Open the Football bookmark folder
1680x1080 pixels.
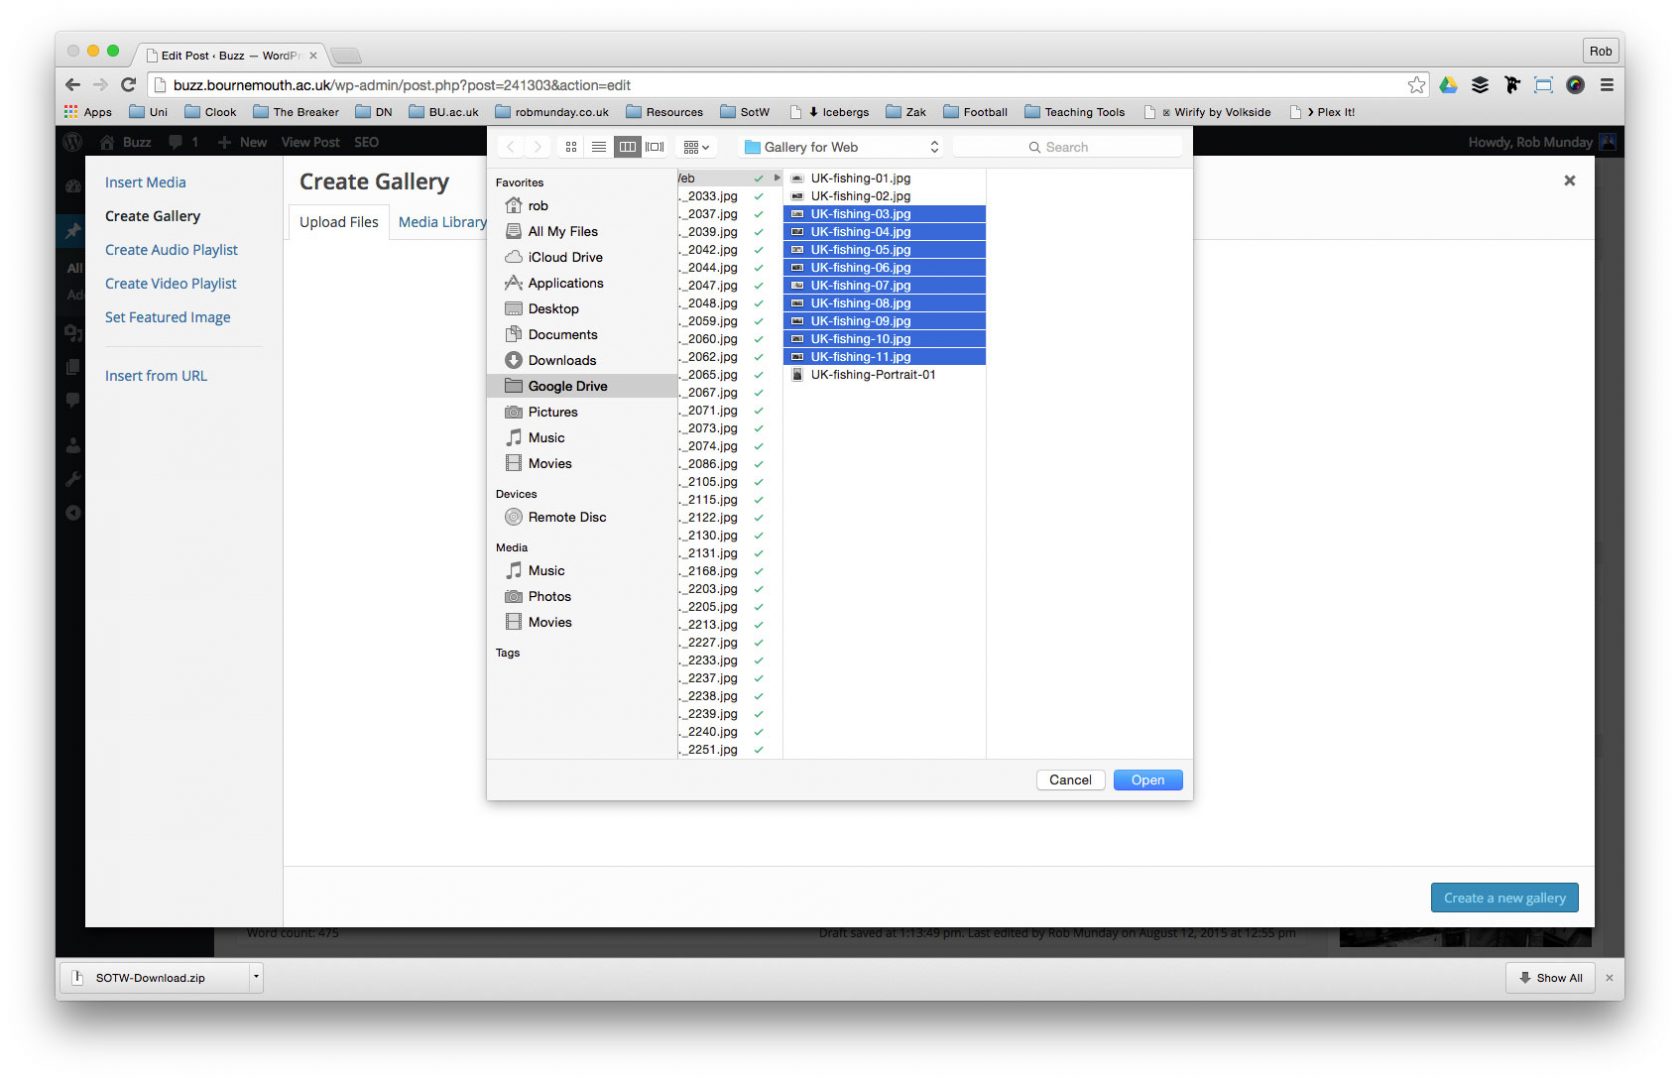click(975, 112)
